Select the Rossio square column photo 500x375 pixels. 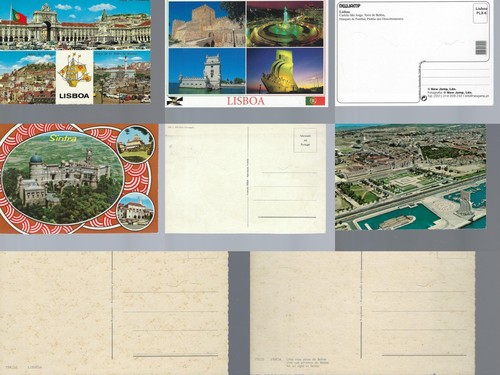tap(122, 77)
